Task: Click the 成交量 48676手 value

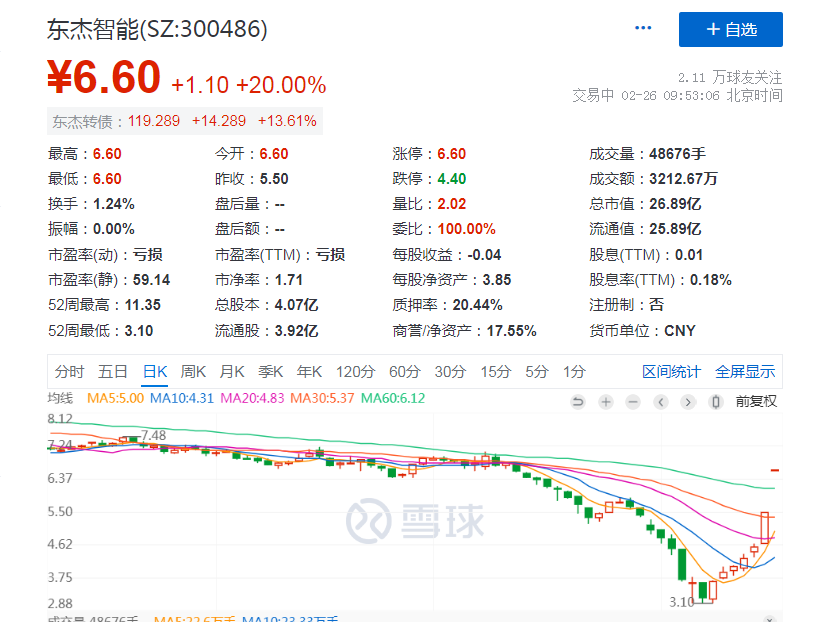Action: [x=678, y=154]
